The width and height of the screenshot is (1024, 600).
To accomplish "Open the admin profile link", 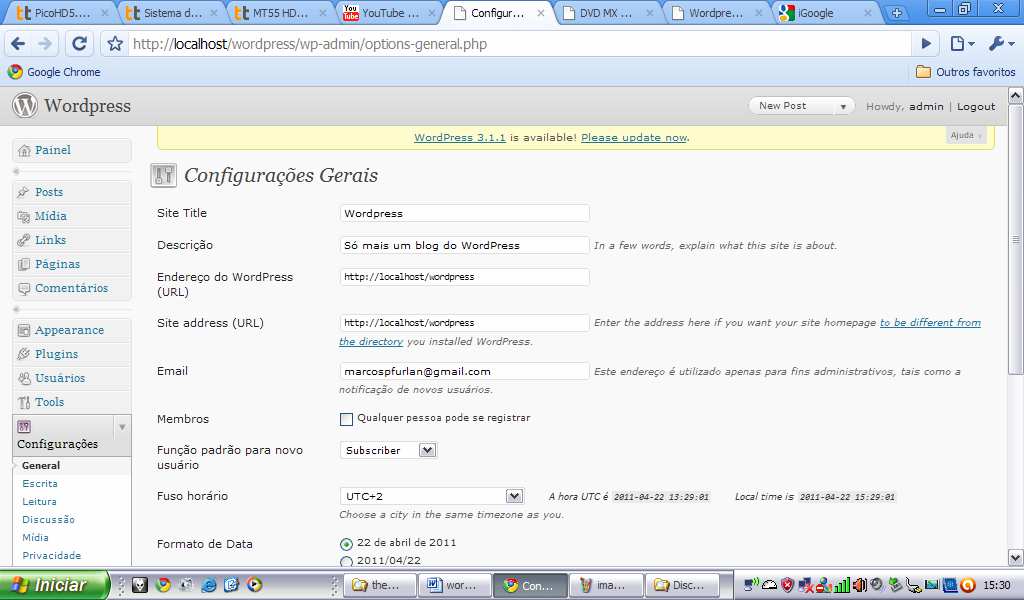I will (x=926, y=106).
